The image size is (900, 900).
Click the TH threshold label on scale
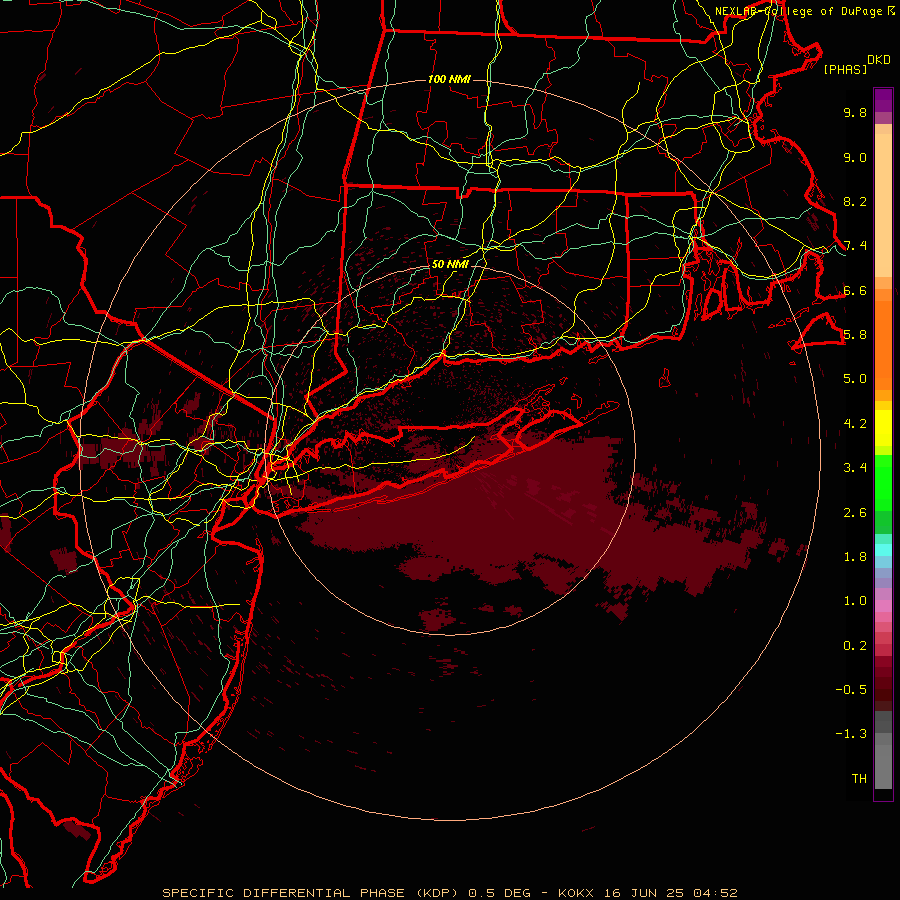click(859, 779)
